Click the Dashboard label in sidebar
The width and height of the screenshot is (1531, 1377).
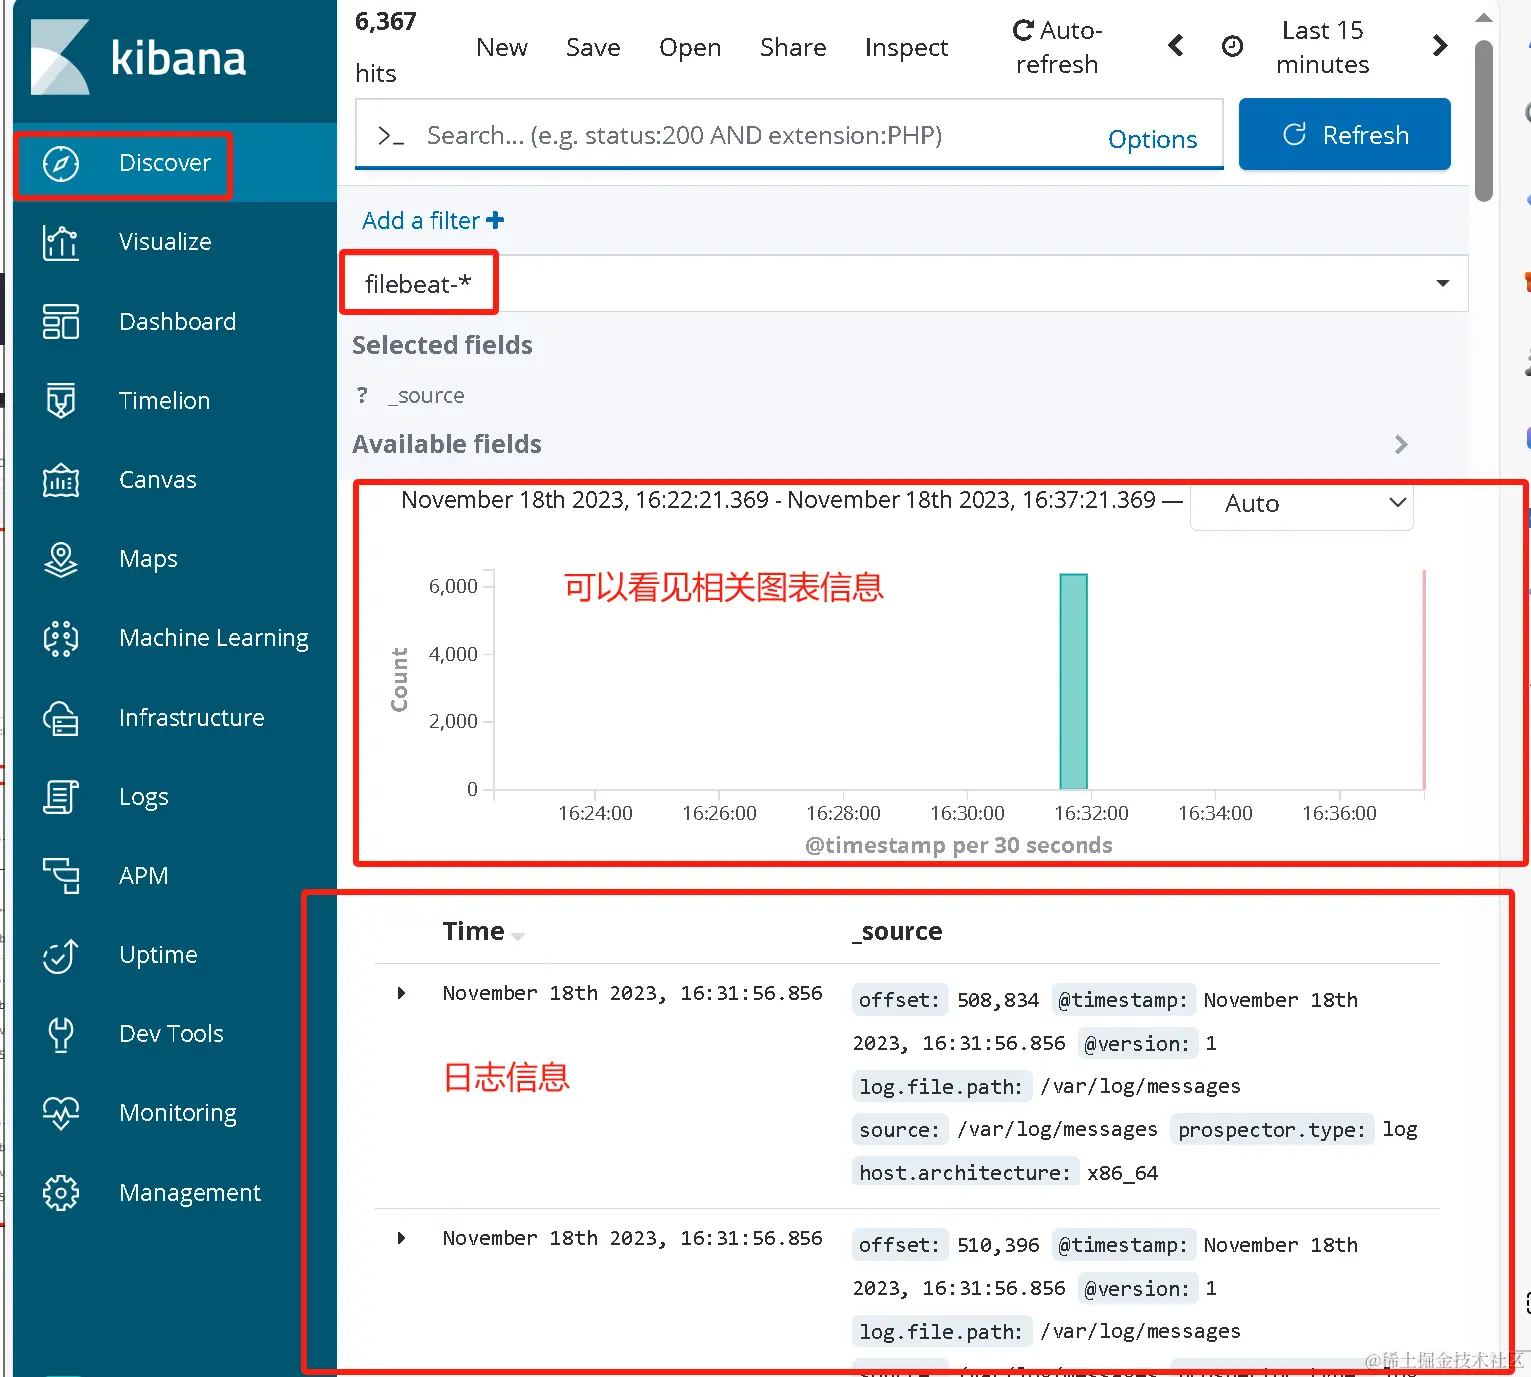(177, 322)
